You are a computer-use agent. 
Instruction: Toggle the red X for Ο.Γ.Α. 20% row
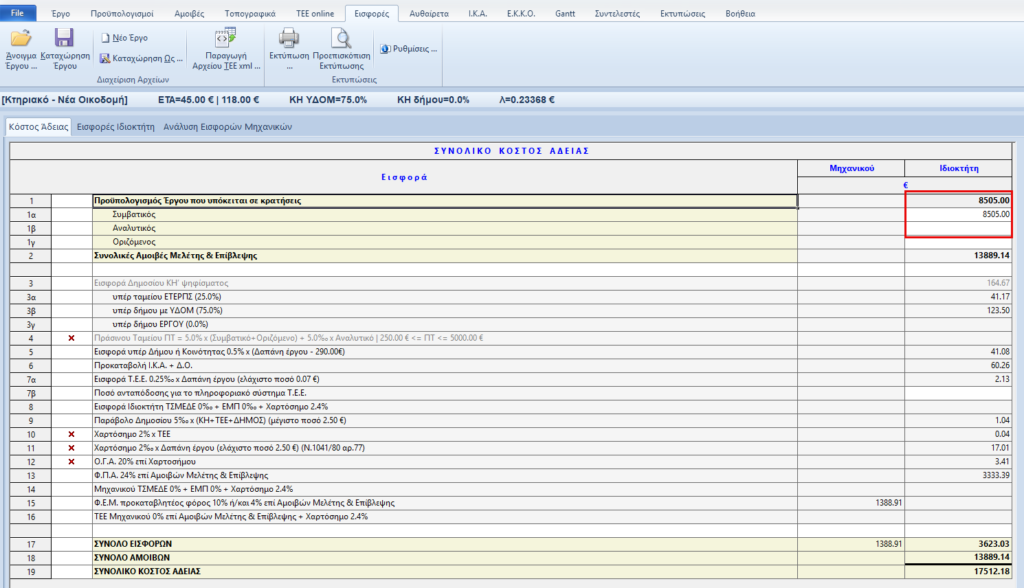[x=71, y=462]
